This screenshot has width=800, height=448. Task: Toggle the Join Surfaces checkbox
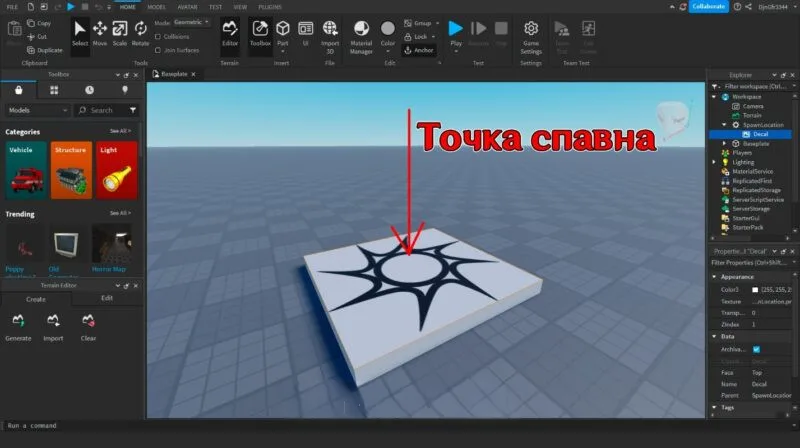coord(158,50)
